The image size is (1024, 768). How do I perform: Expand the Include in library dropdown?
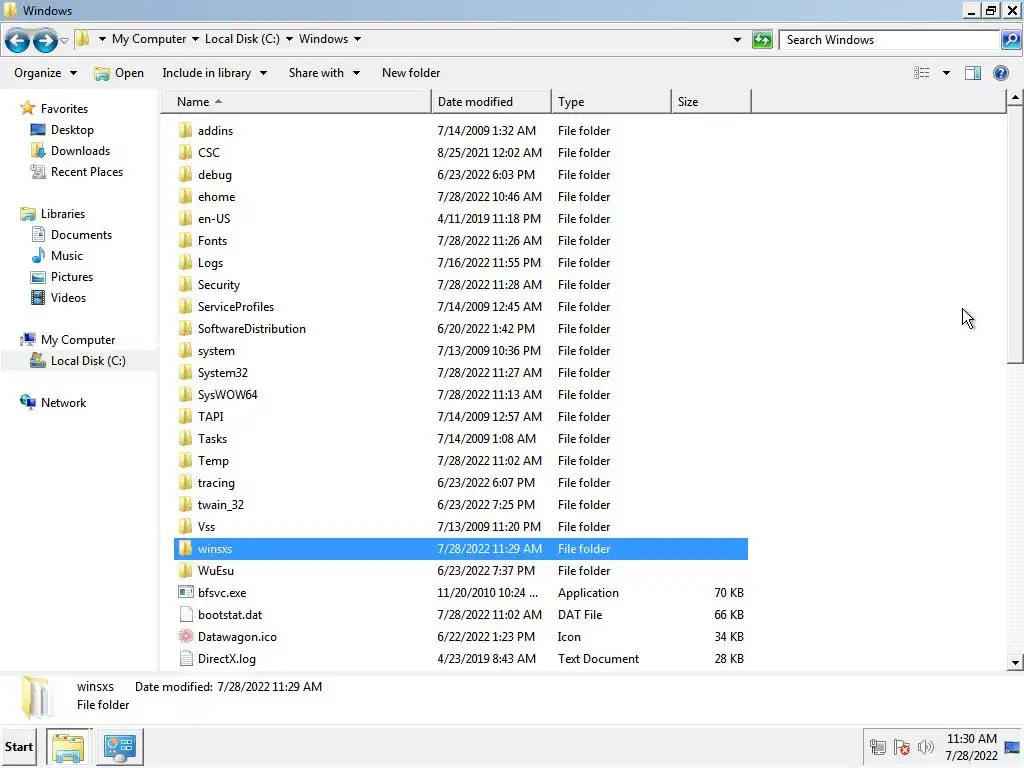[x=214, y=73]
